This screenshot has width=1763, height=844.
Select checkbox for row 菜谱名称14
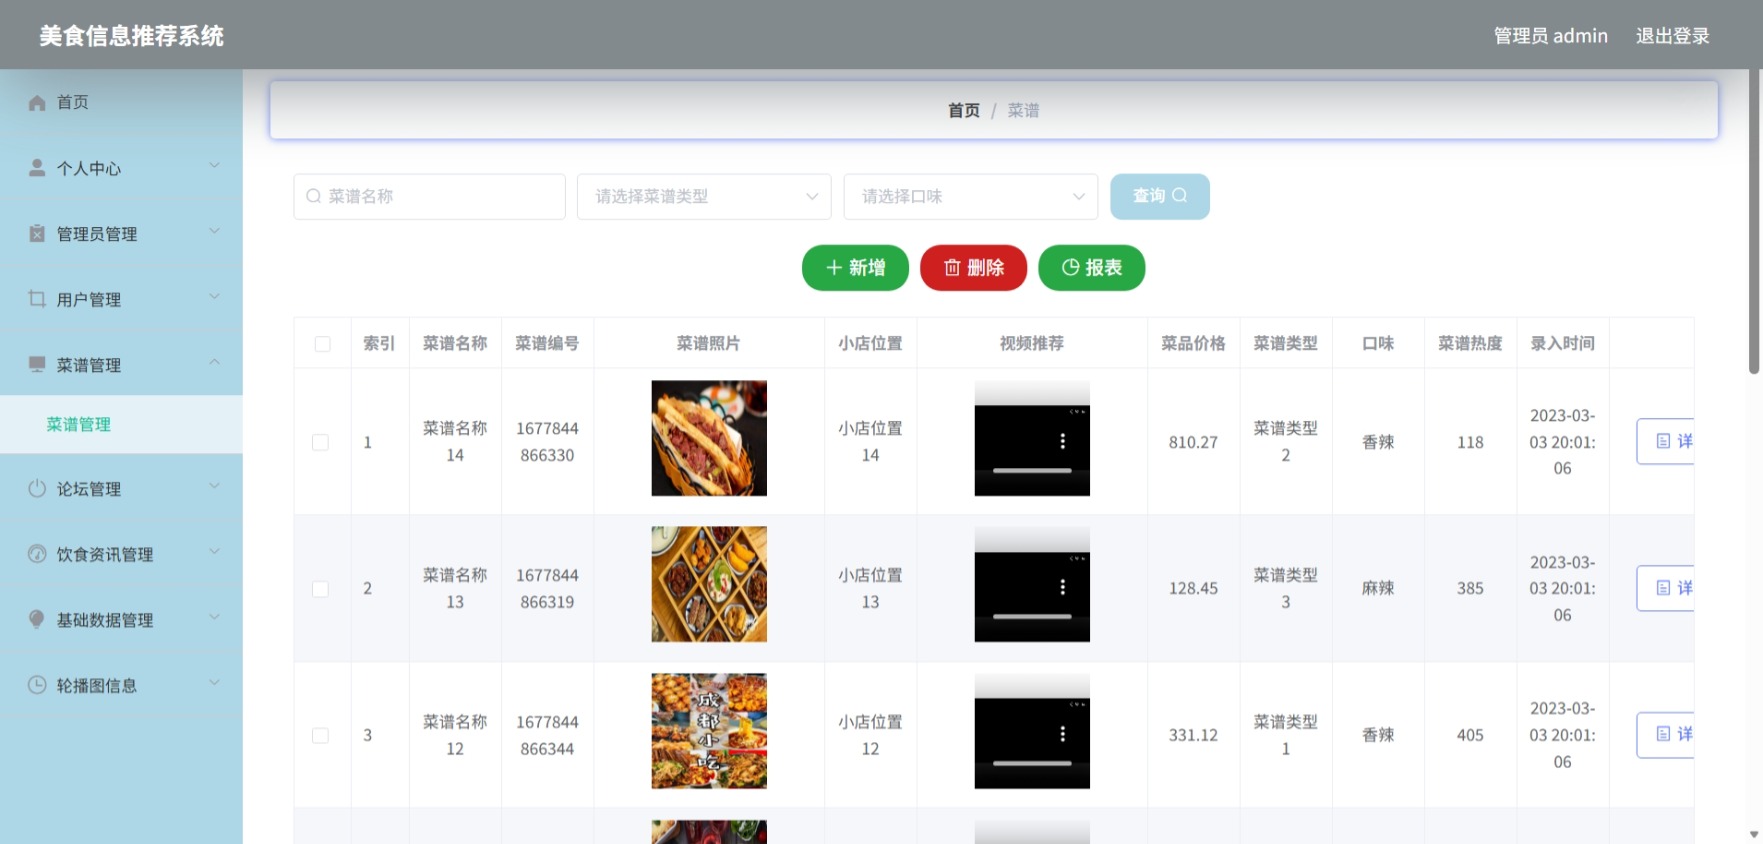320,442
